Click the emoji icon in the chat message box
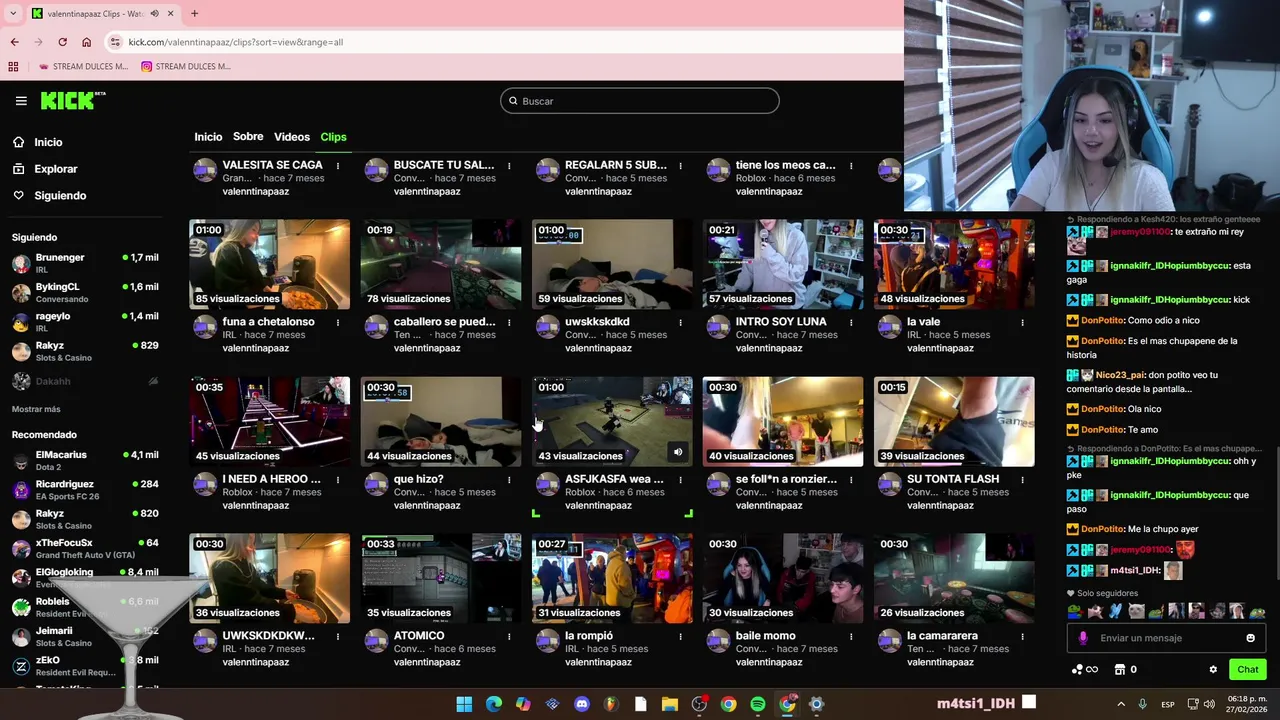Viewport: 1280px width, 720px height. 1250,638
